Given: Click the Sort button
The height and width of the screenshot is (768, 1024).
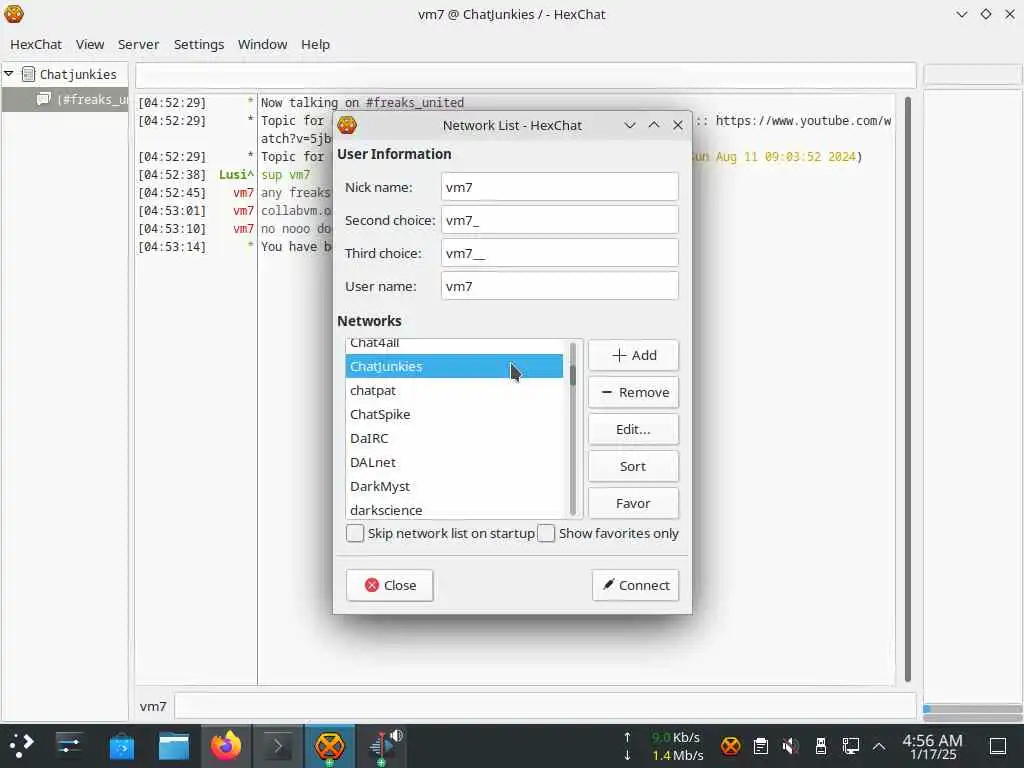Looking at the screenshot, I should (633, 466).
